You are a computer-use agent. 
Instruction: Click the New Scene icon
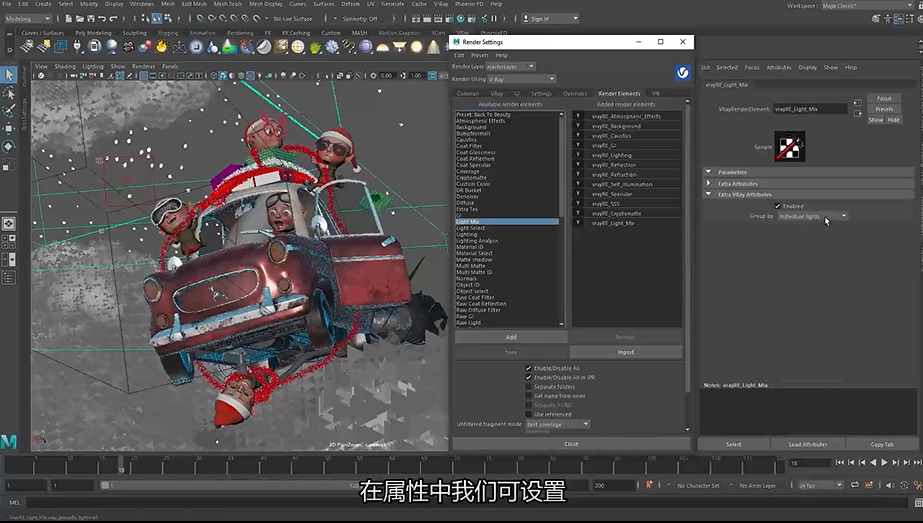(x=69, y=19)
